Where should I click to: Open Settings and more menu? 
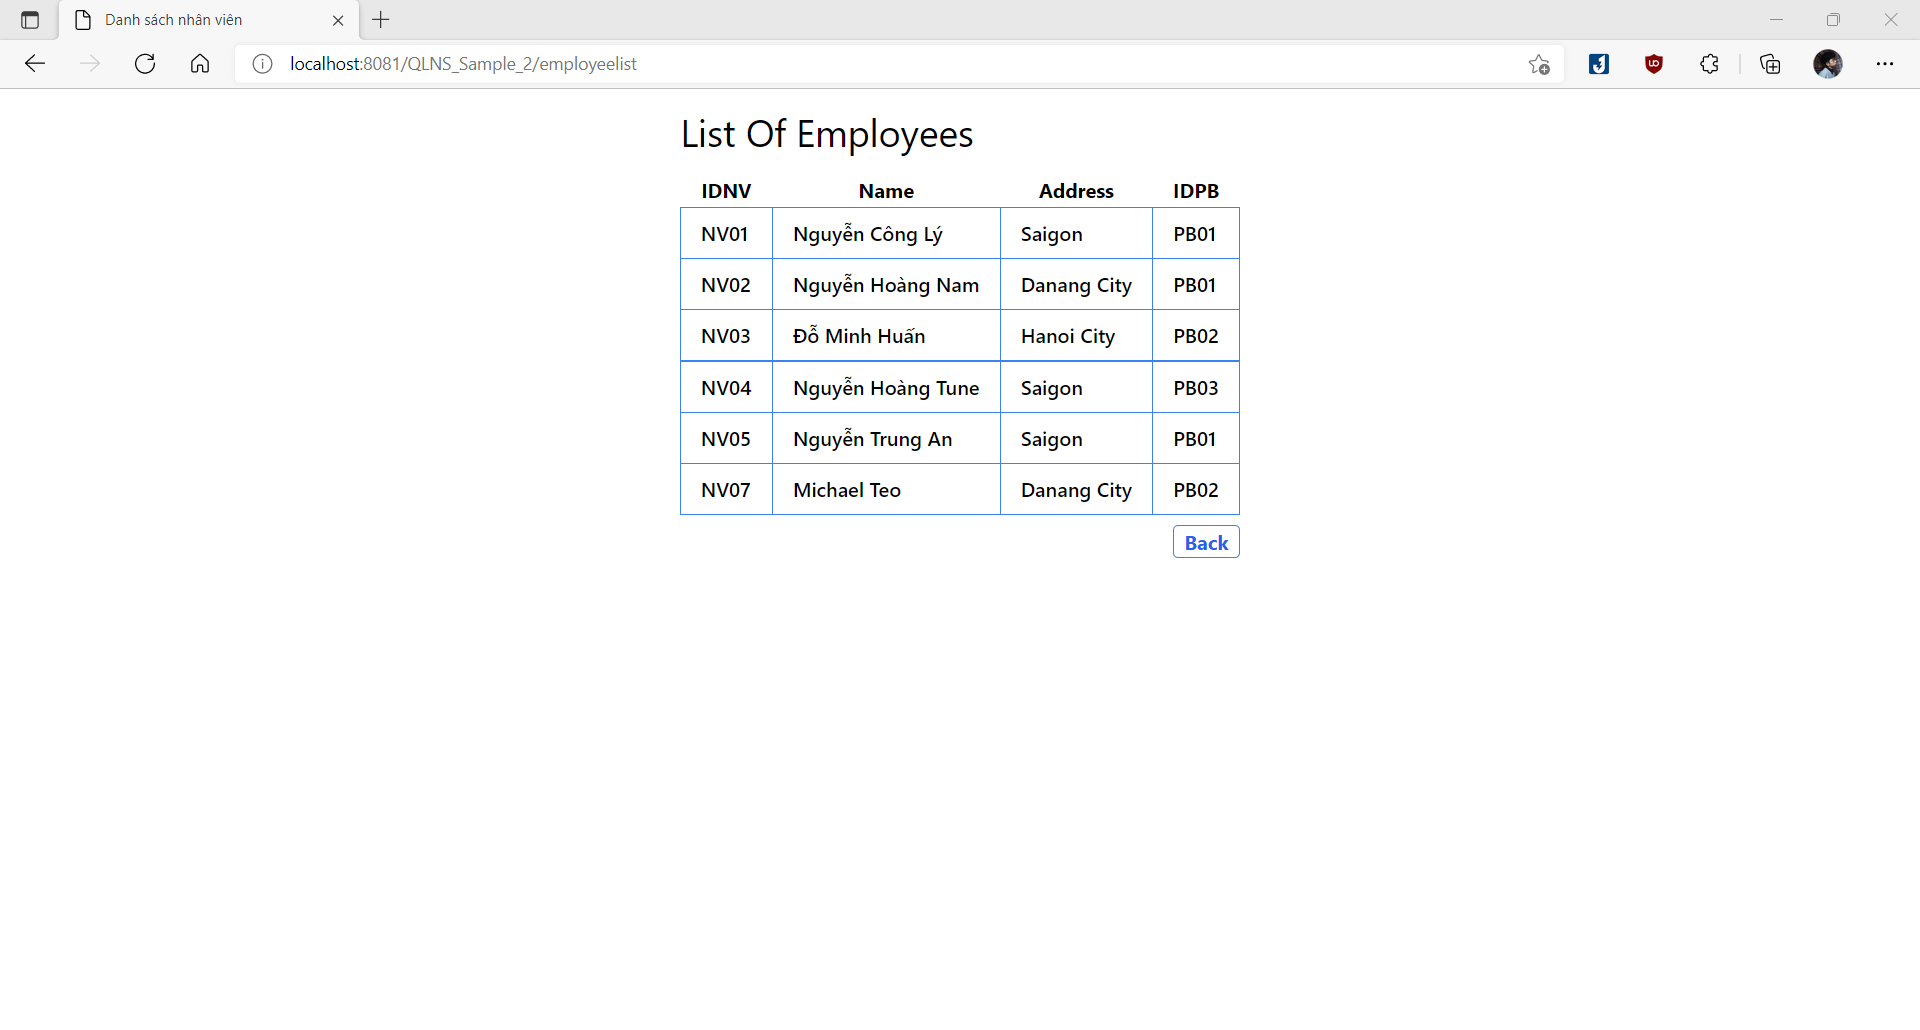1885,64
